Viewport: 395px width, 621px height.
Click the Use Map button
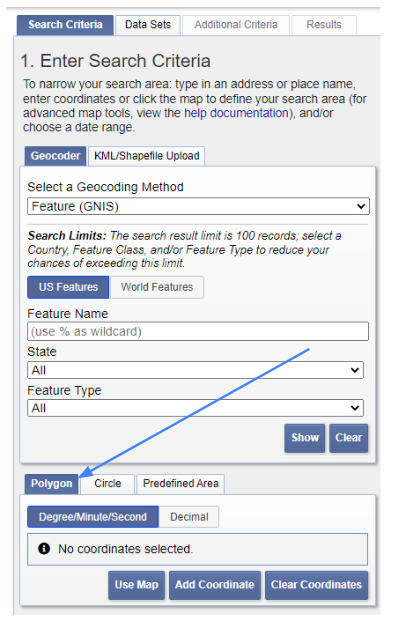point(136,585)
